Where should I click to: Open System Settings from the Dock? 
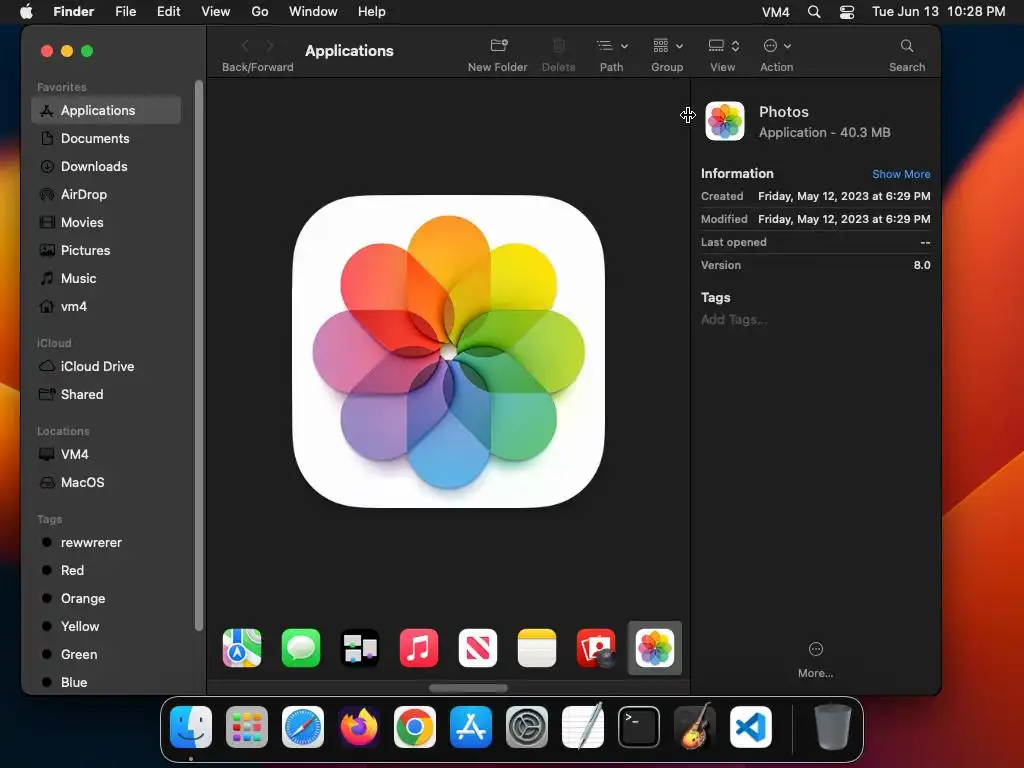(x=527, y=727)
